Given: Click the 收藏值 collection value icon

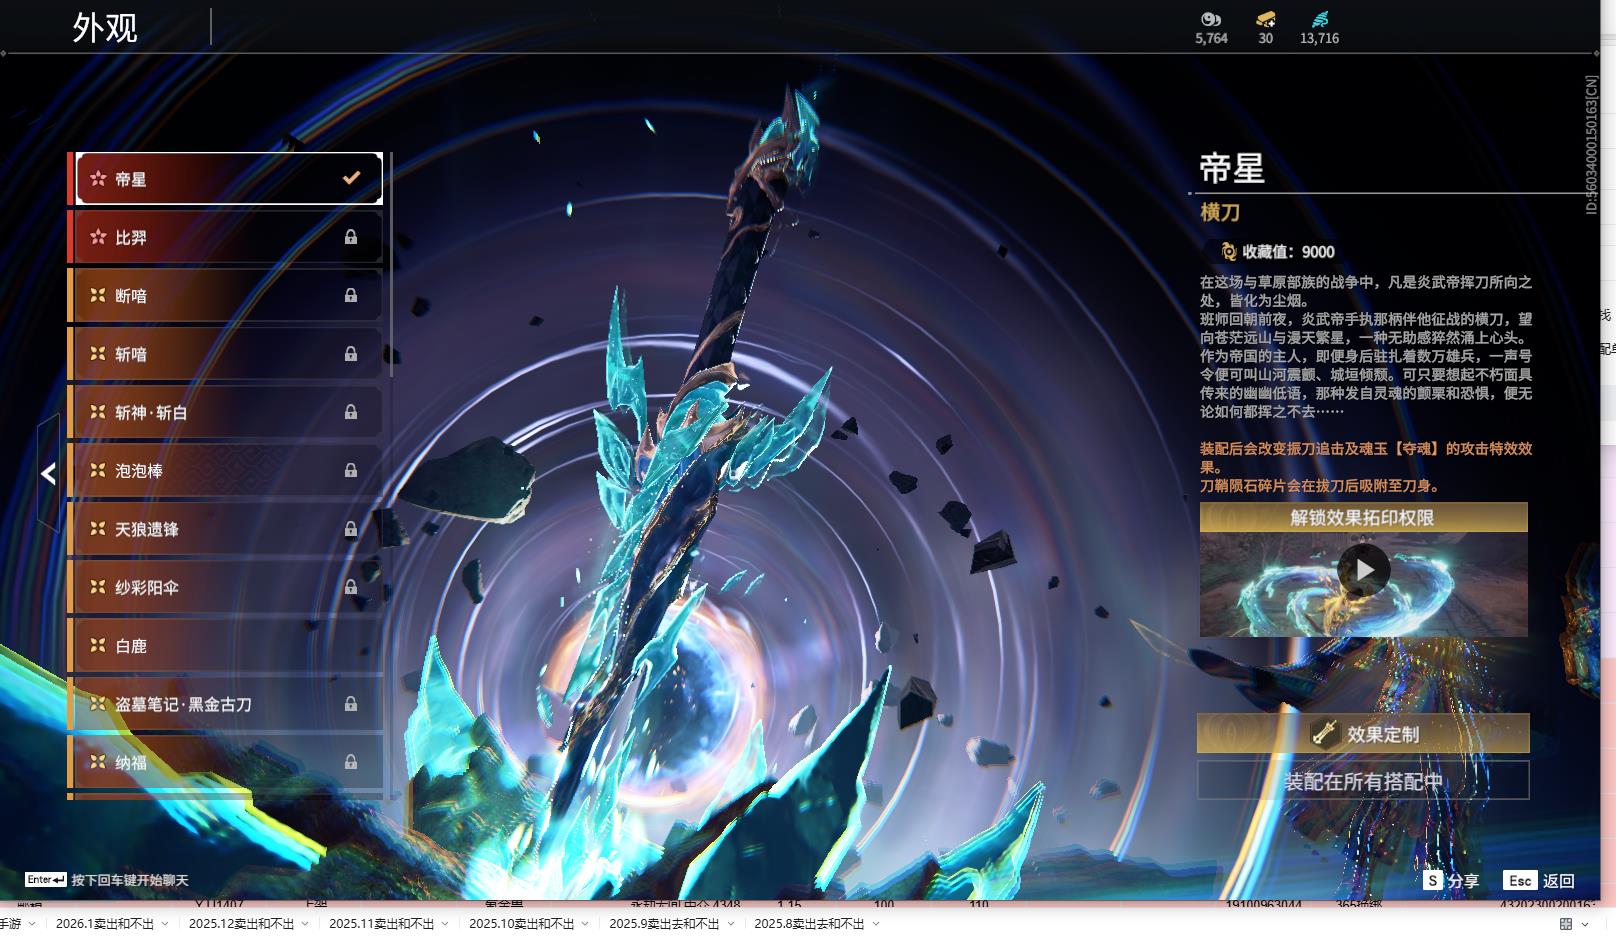Looking at the screenshot, I should coord(1228,252).
